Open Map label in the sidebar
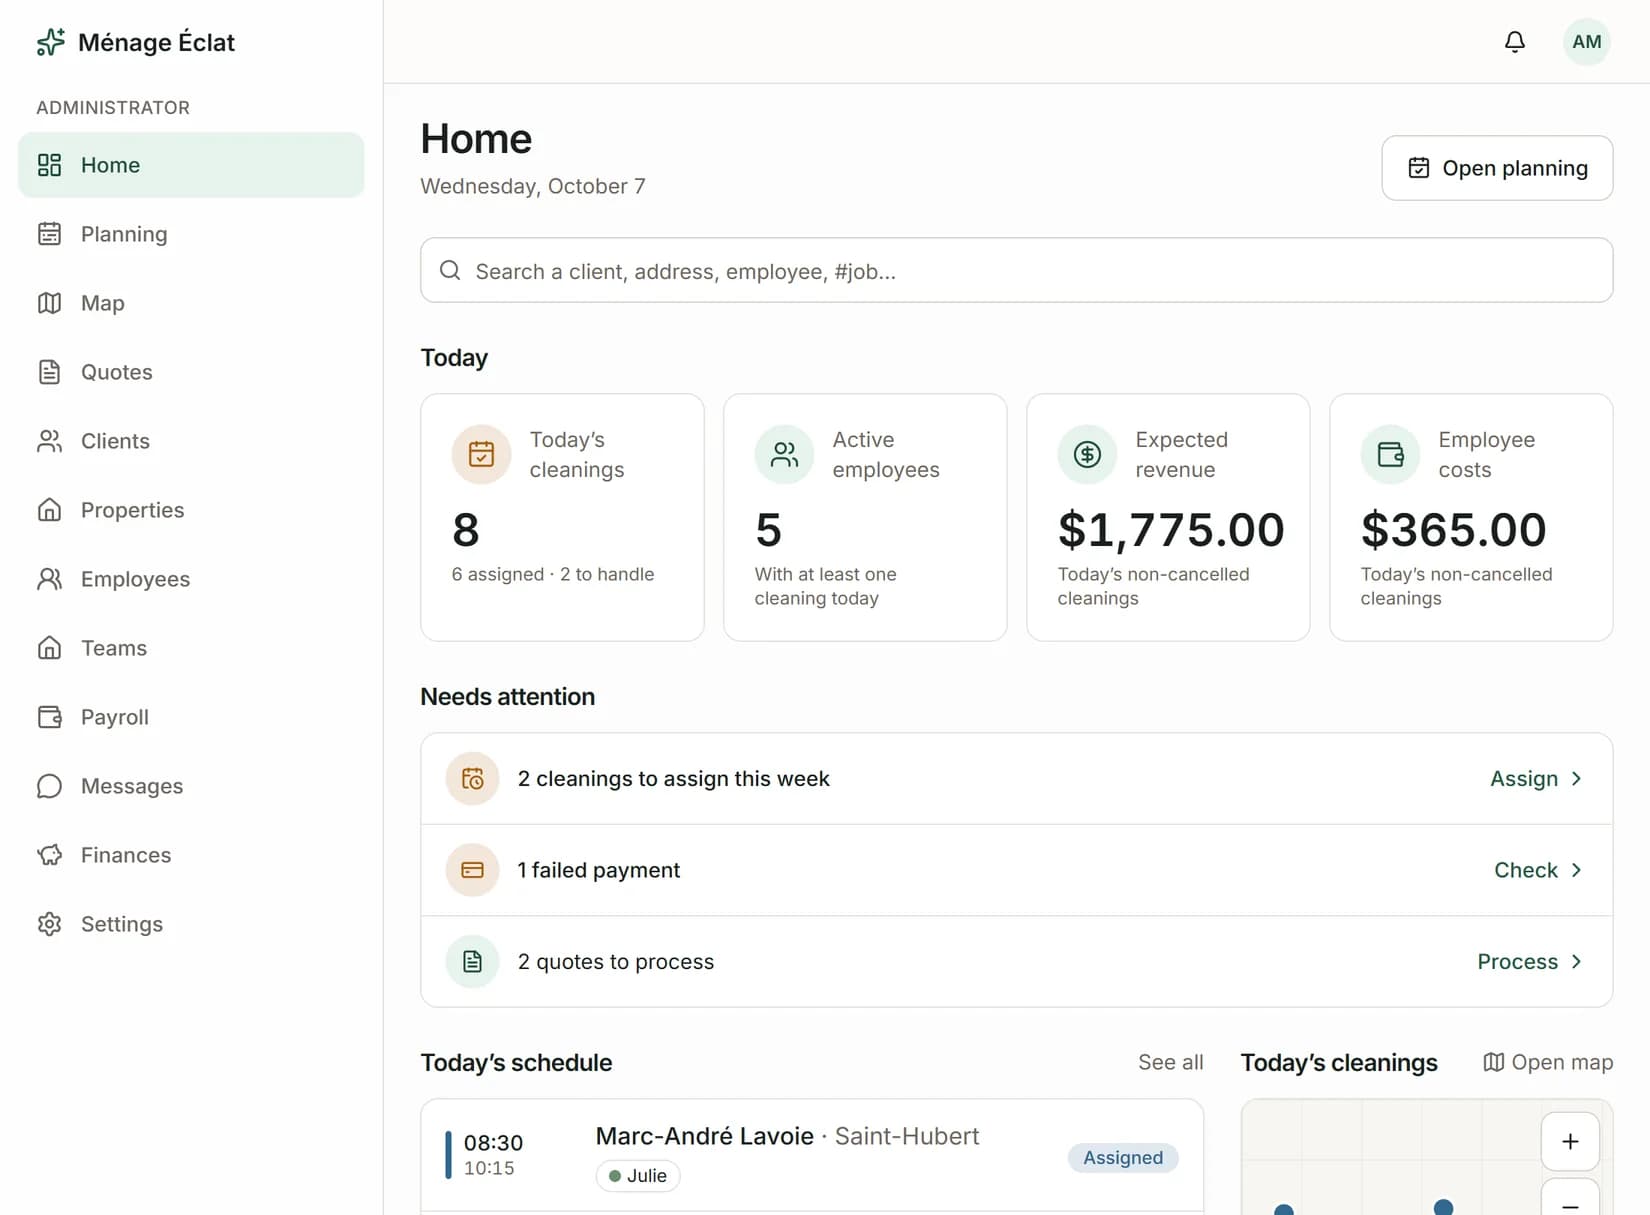The image size is (1650, 1215). [x=103, y=303]
